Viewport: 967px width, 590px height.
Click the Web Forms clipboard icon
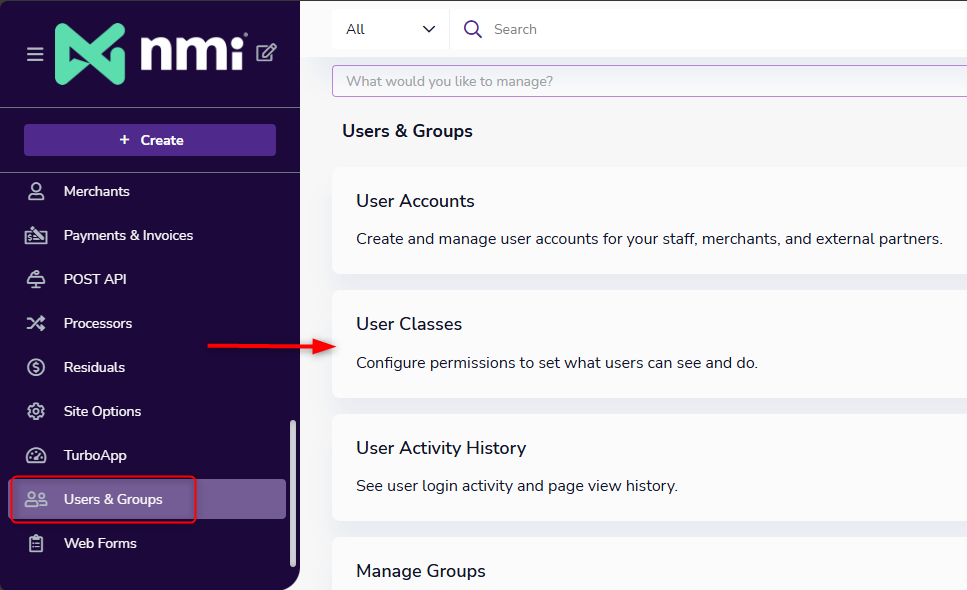tap(36, 543)
